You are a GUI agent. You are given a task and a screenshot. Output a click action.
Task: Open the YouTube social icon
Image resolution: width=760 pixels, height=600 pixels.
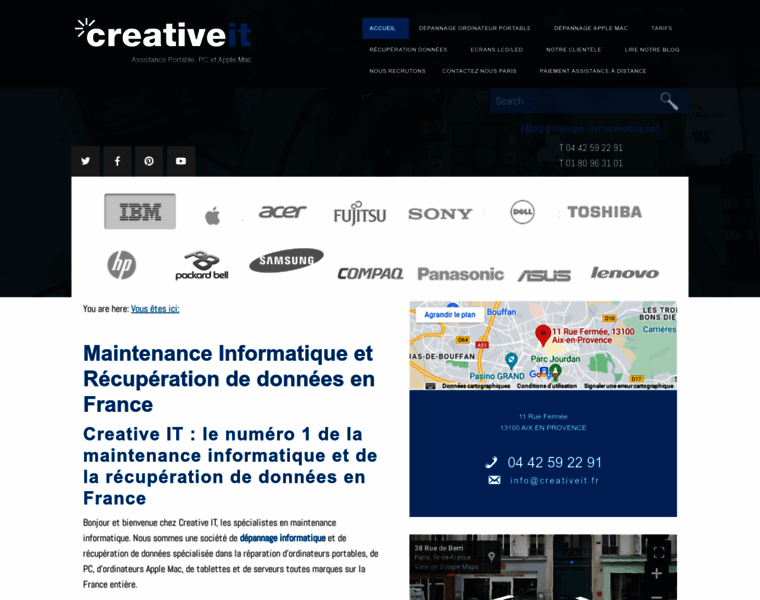[x=181, y=161]
